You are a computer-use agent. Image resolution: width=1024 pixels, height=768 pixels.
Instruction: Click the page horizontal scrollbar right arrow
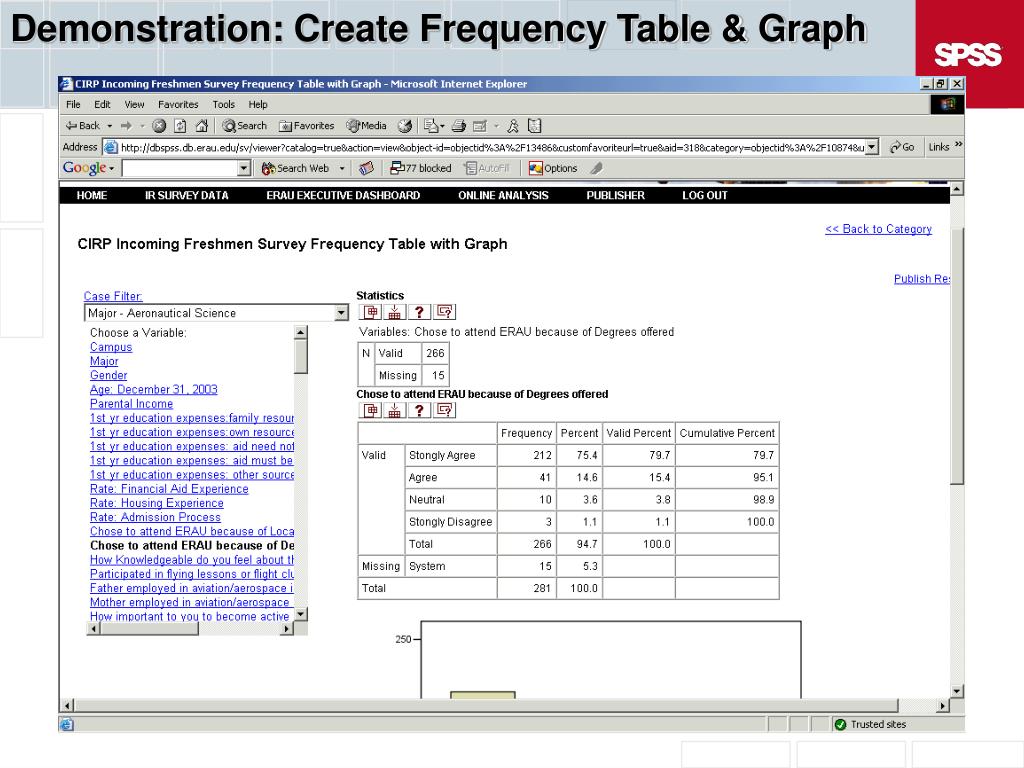coord(942,705)
